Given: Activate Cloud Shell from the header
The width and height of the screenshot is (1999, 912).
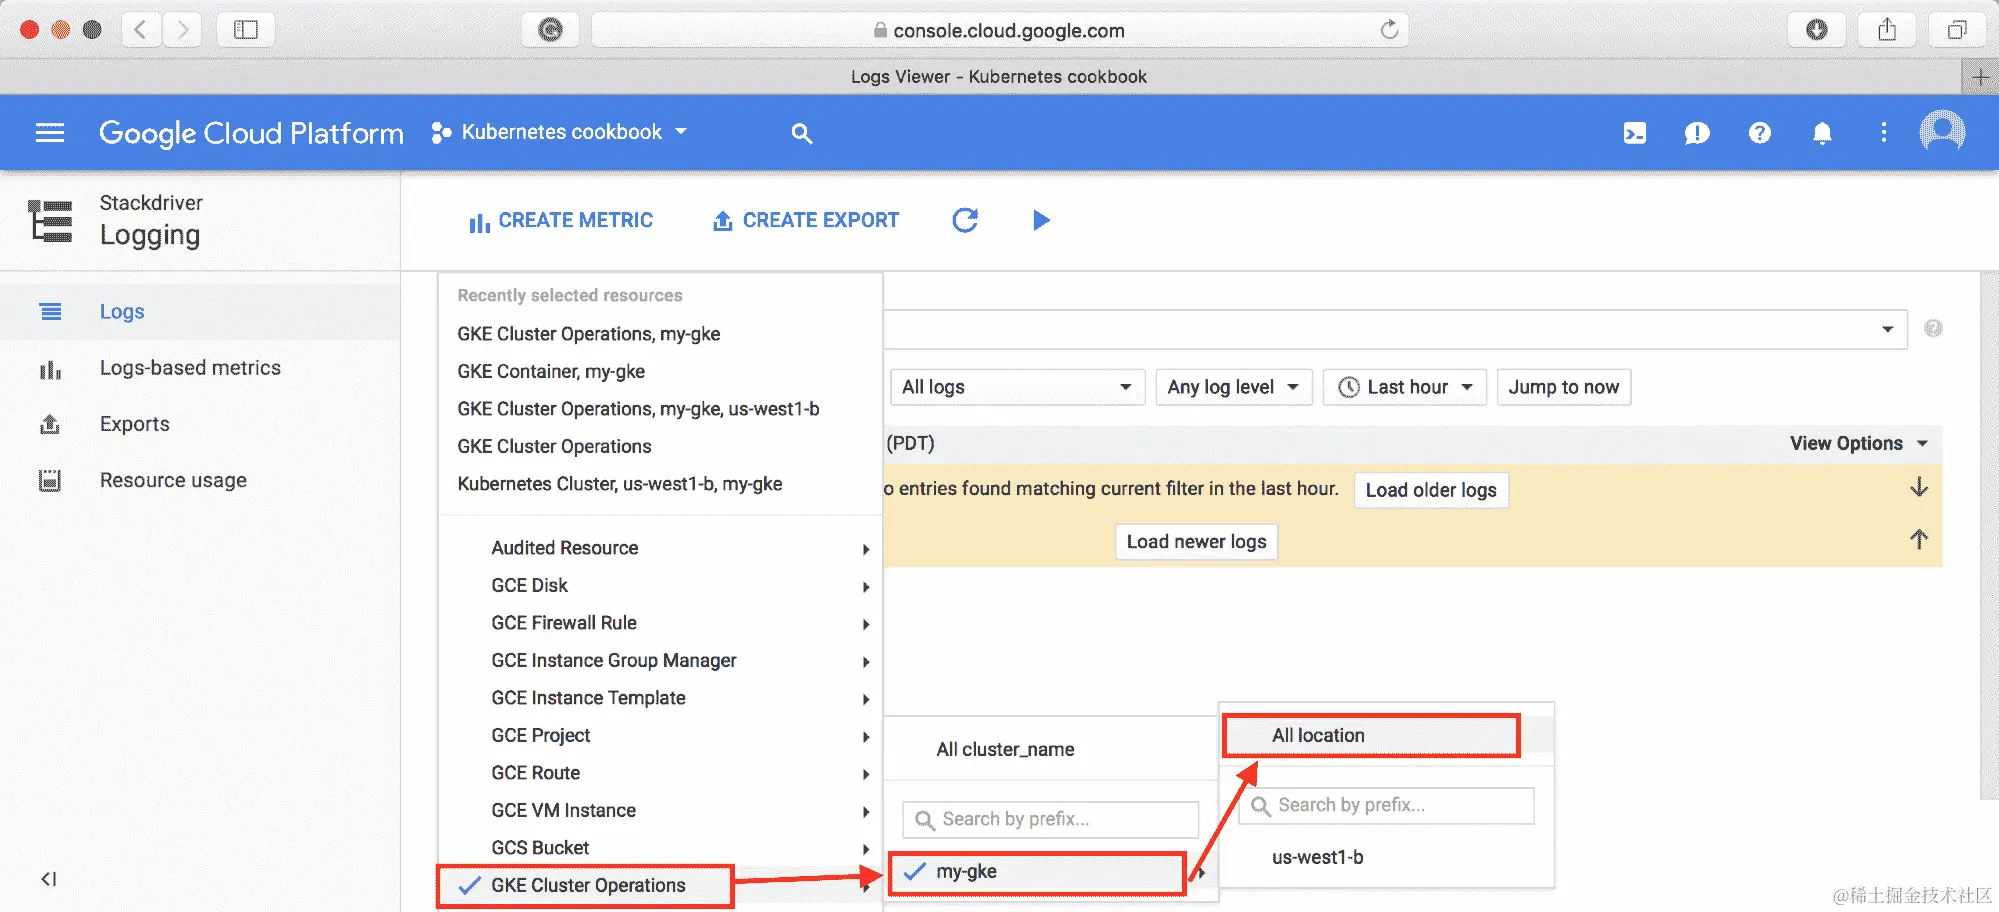Looking at the screenshot, I should click(1635, 133).
